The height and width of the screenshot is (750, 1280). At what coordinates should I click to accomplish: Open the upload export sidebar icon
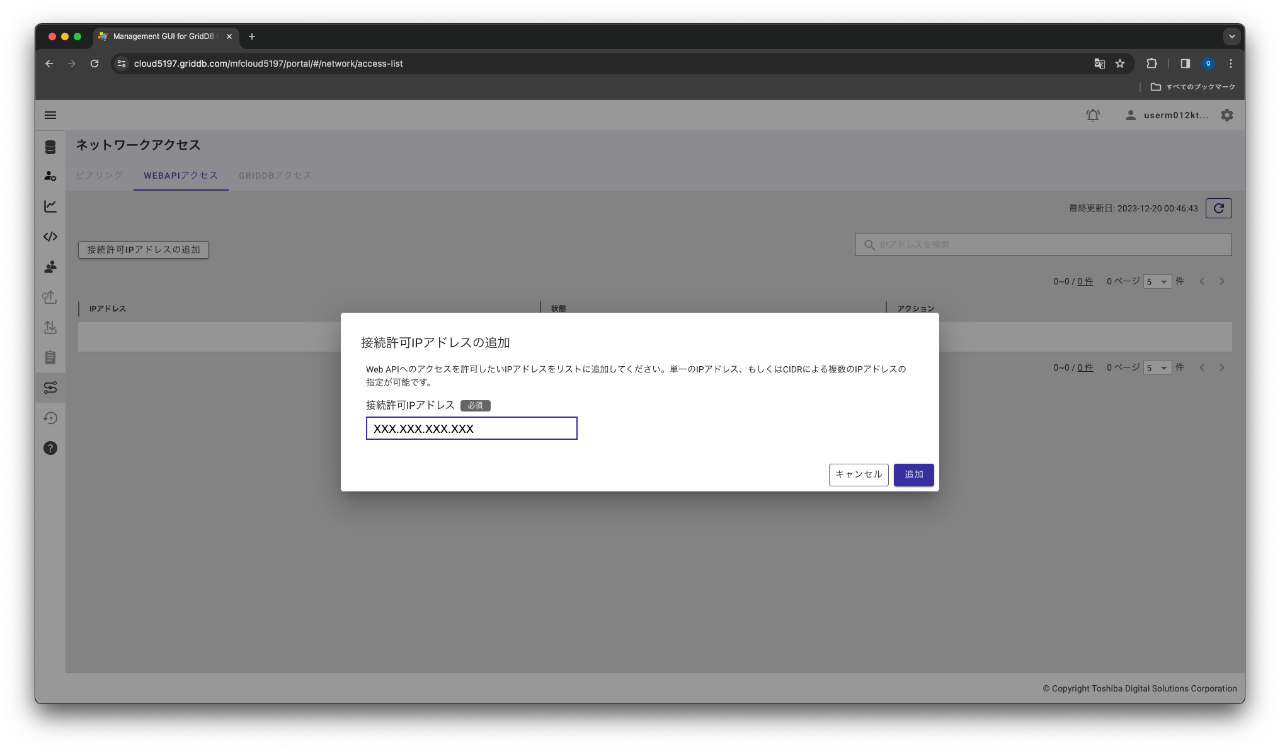(50, 297)
